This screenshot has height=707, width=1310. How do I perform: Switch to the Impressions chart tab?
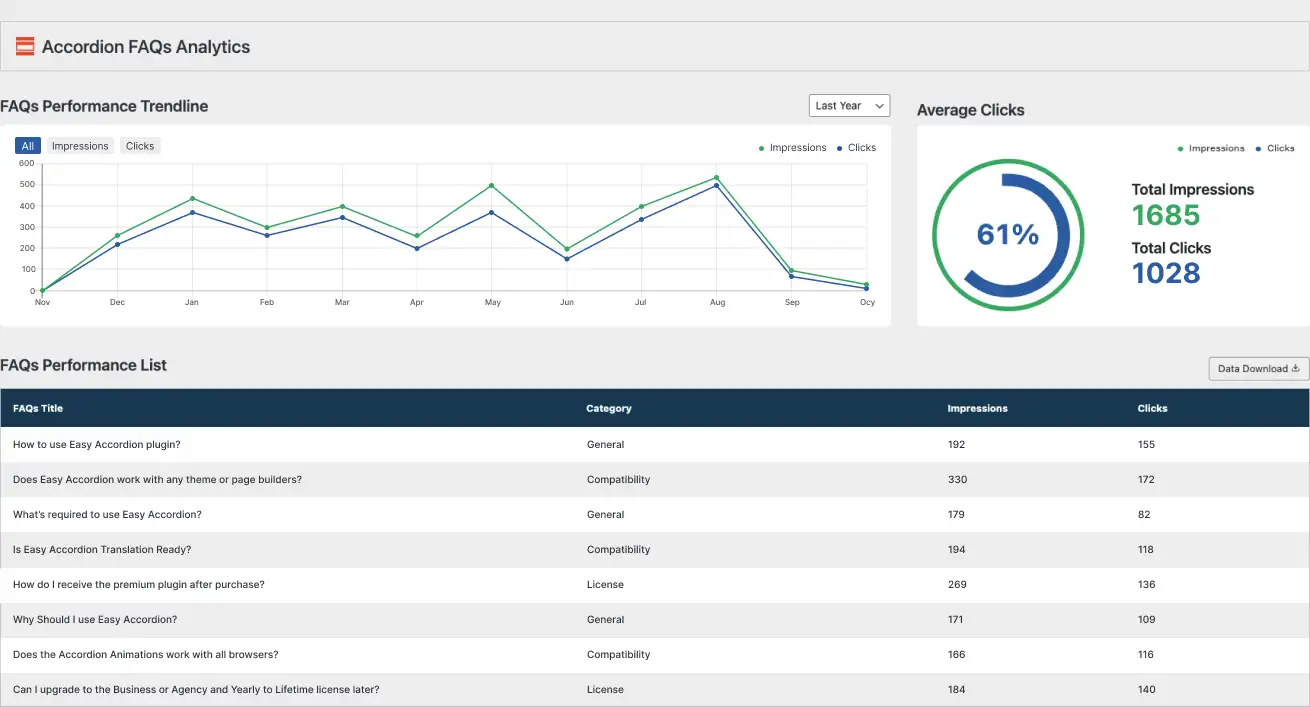coord(80,146)
